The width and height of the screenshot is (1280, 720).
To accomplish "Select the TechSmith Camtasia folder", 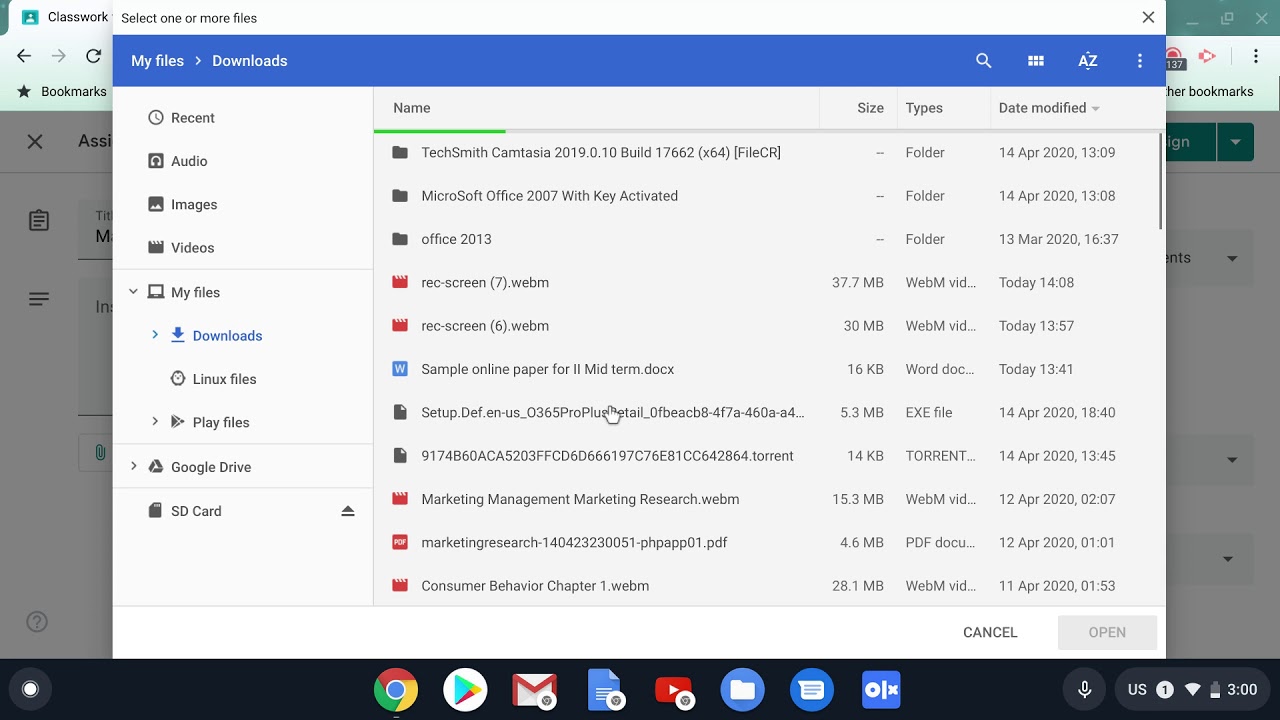I will point(767,153).
